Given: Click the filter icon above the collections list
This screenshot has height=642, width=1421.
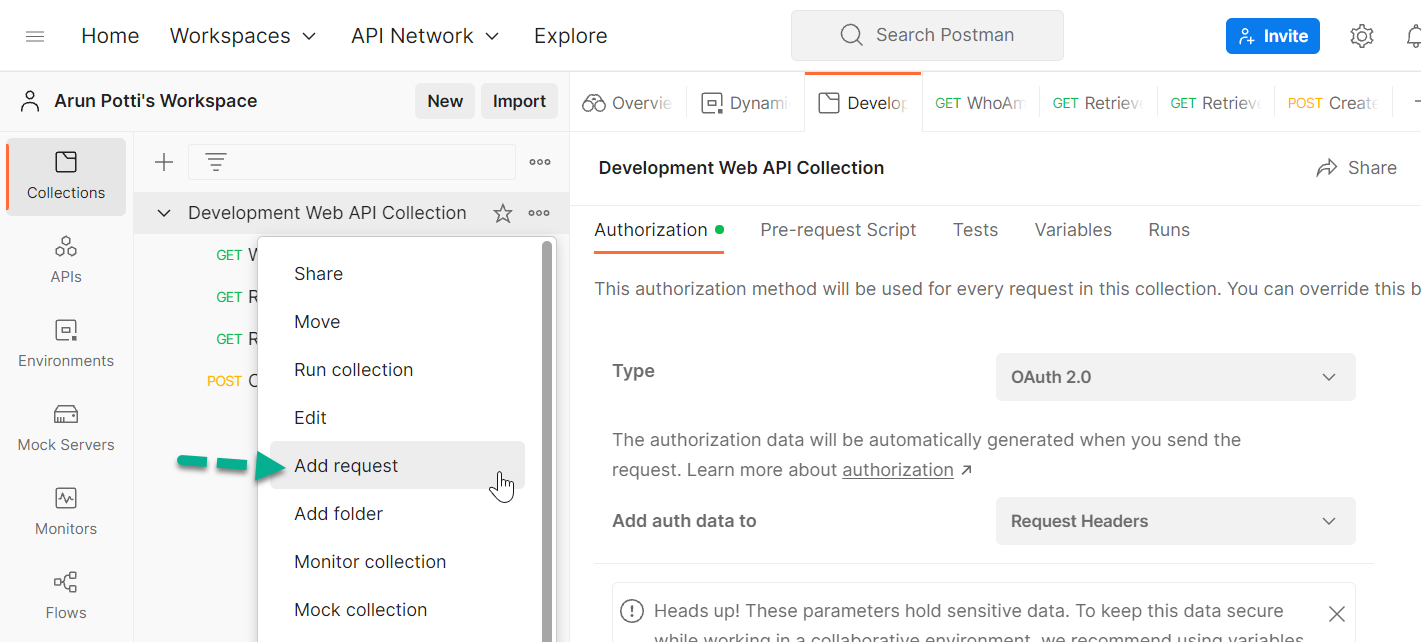Looking at the screenshot, I should pyautogui.click(x=217, y=161).
